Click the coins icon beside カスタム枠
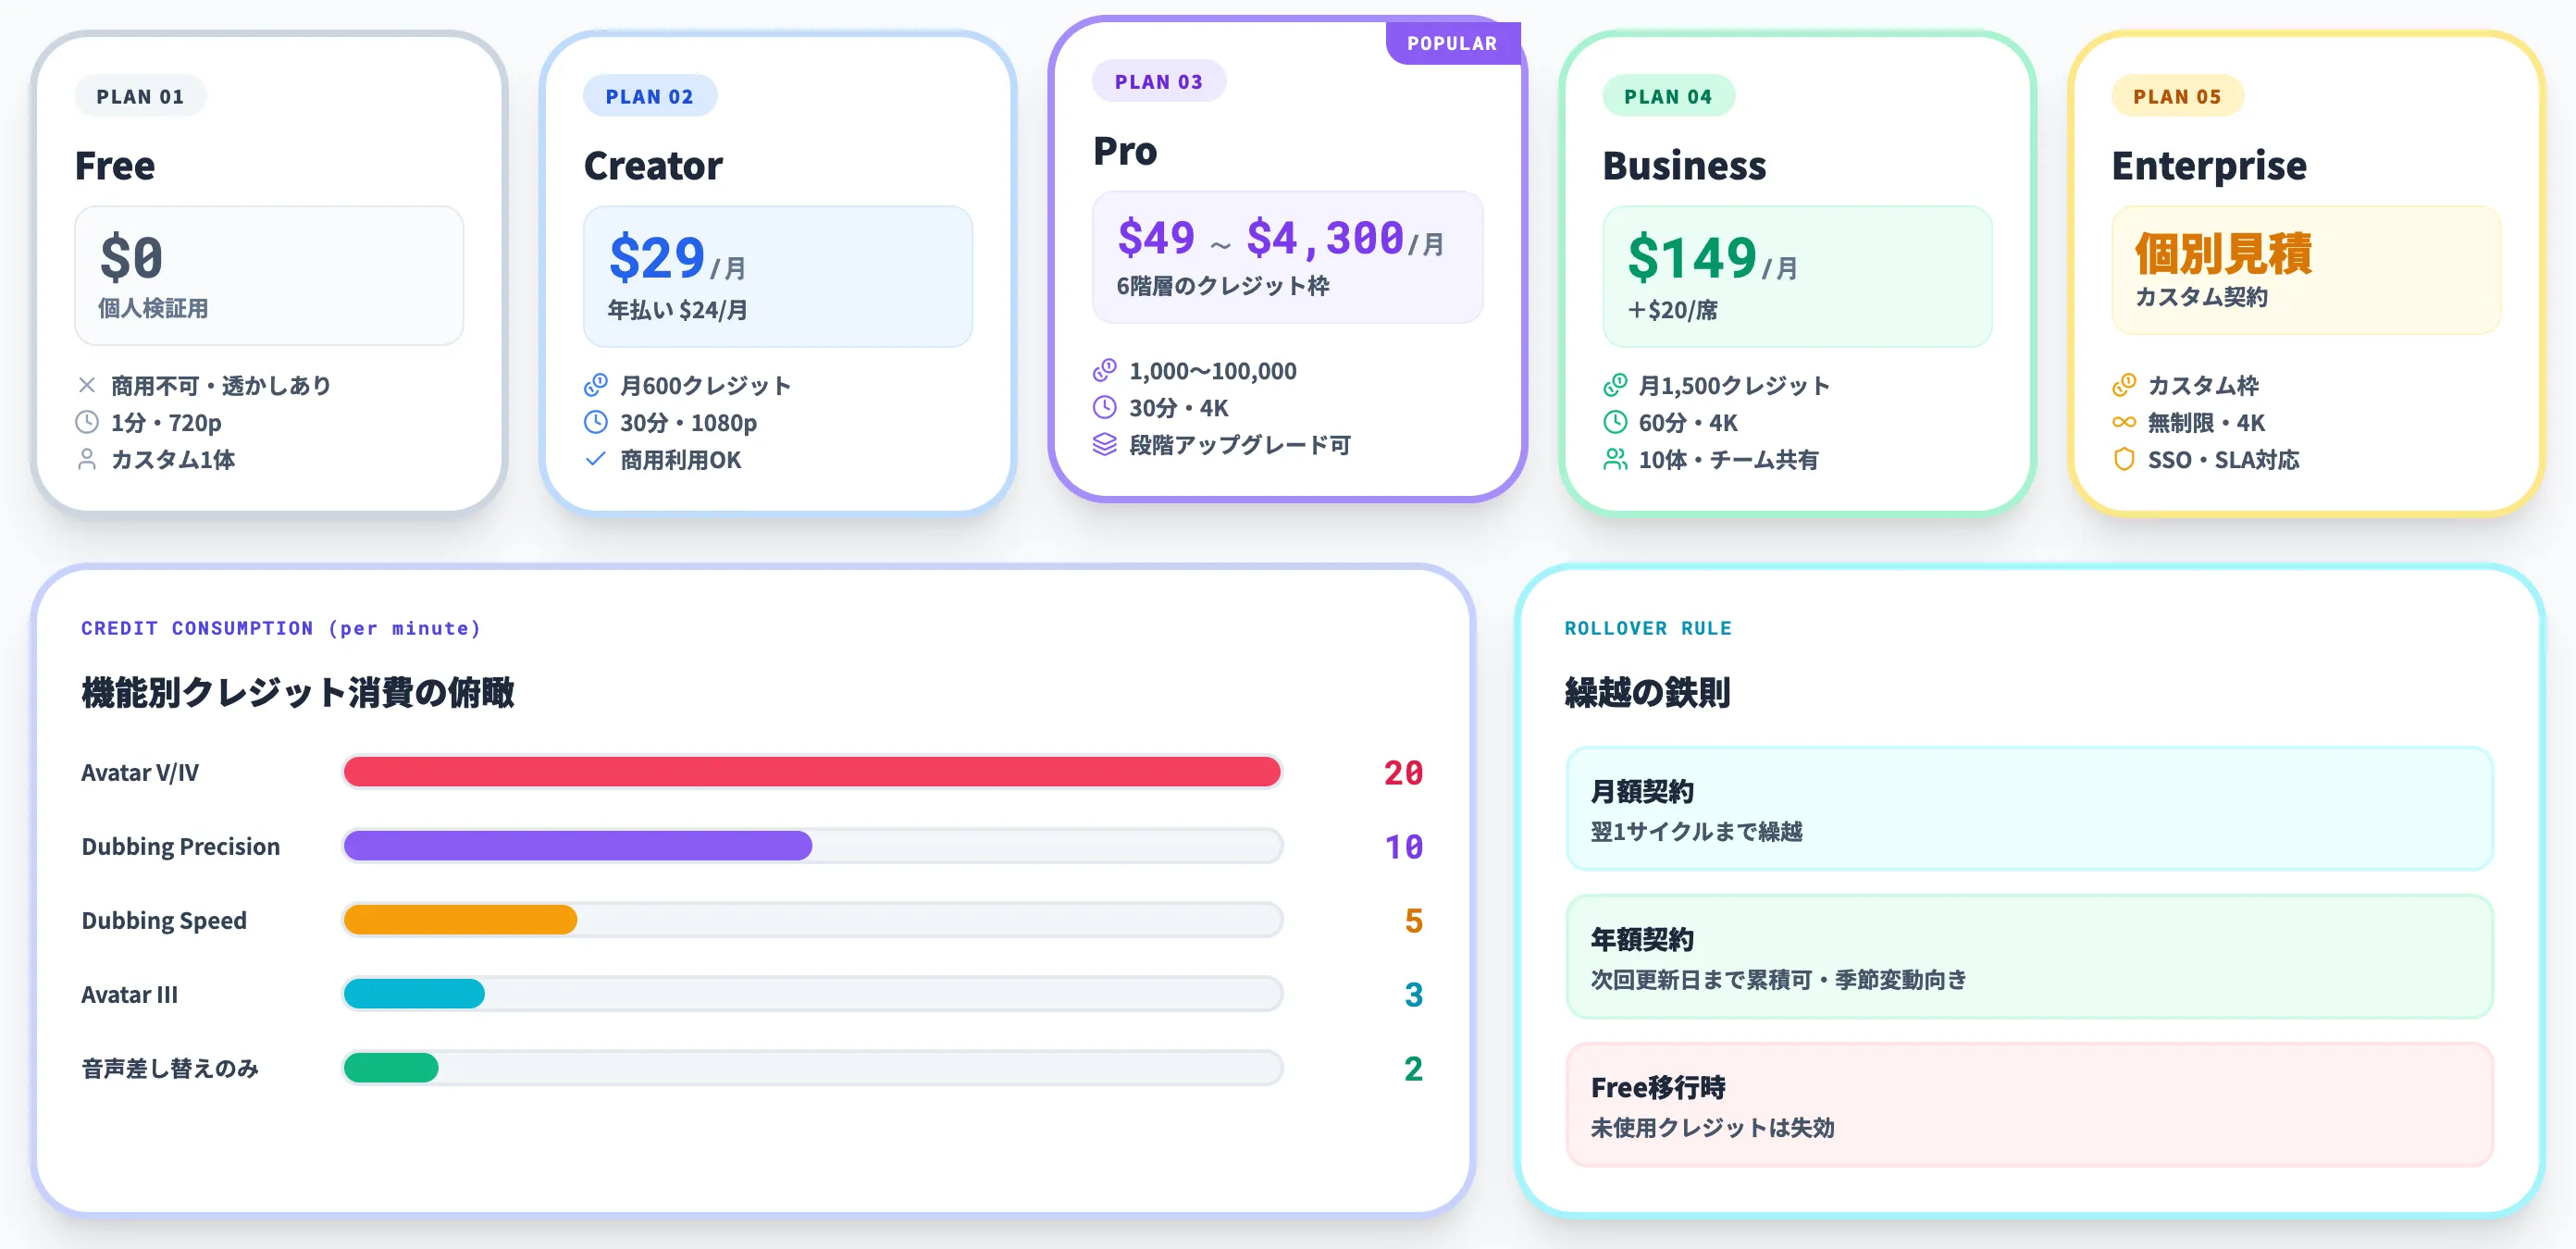 point(2124,385)
